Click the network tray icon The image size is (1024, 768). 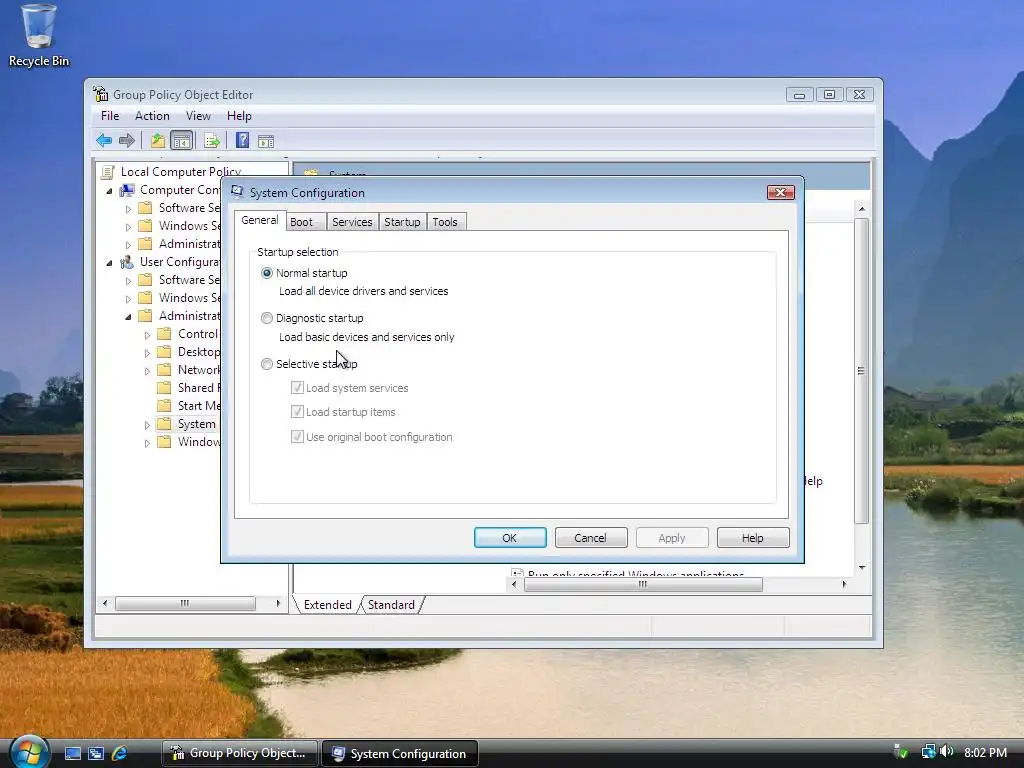pyautogui.click(x=928, y=752)
